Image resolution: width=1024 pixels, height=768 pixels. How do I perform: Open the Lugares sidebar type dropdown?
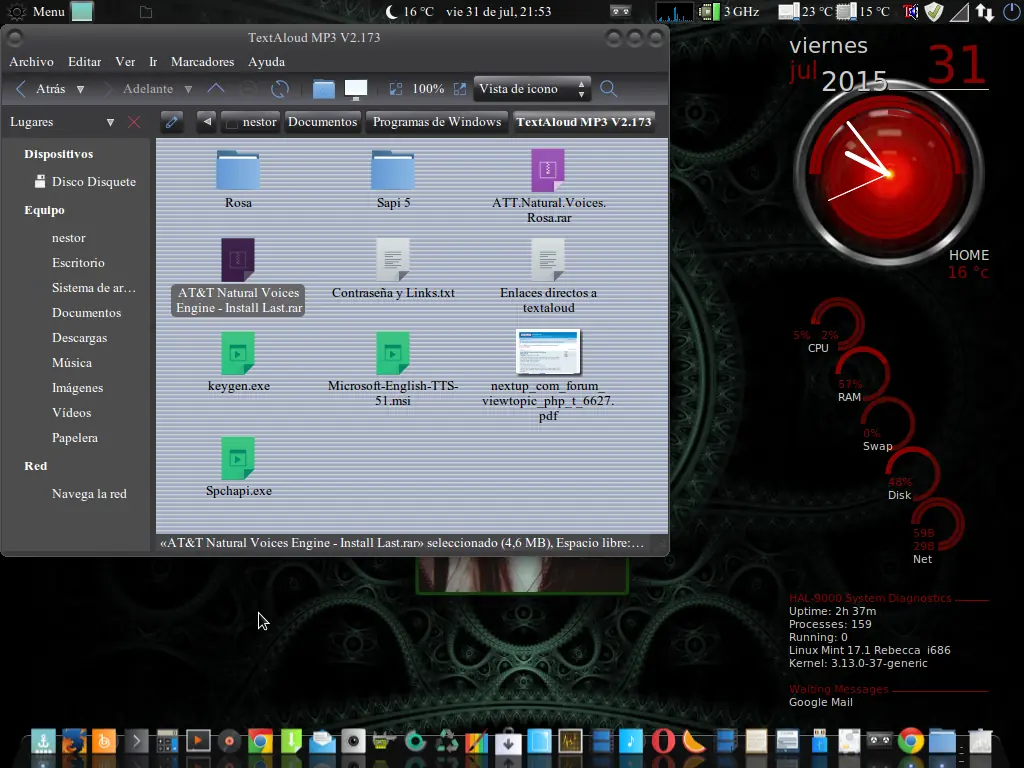[110, 122]
